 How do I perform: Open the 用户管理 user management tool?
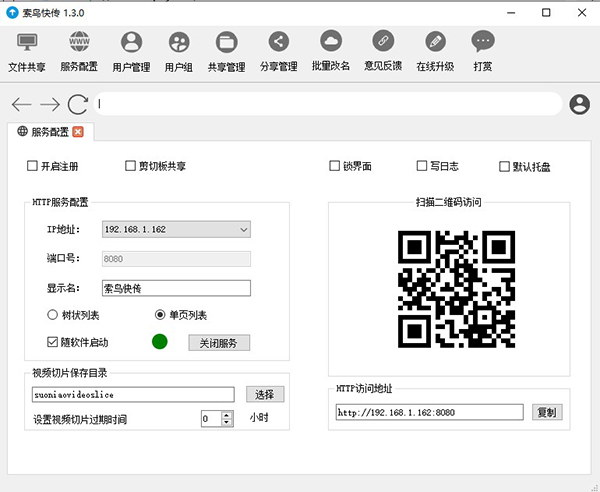[x=131, y=52]
